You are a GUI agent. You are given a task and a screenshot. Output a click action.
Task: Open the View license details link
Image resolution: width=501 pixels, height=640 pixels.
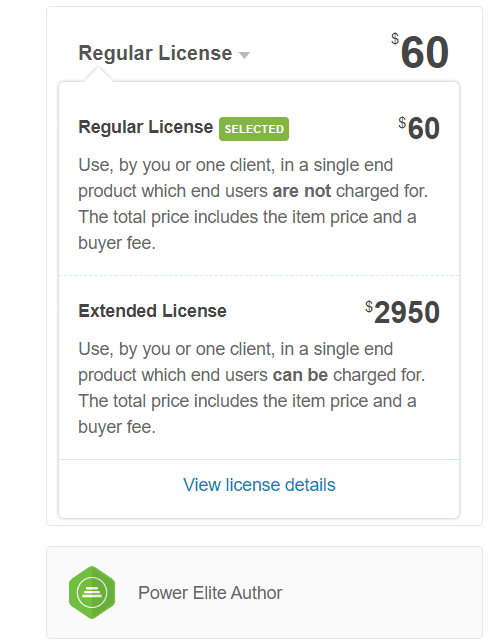click(x=259, y=485)
